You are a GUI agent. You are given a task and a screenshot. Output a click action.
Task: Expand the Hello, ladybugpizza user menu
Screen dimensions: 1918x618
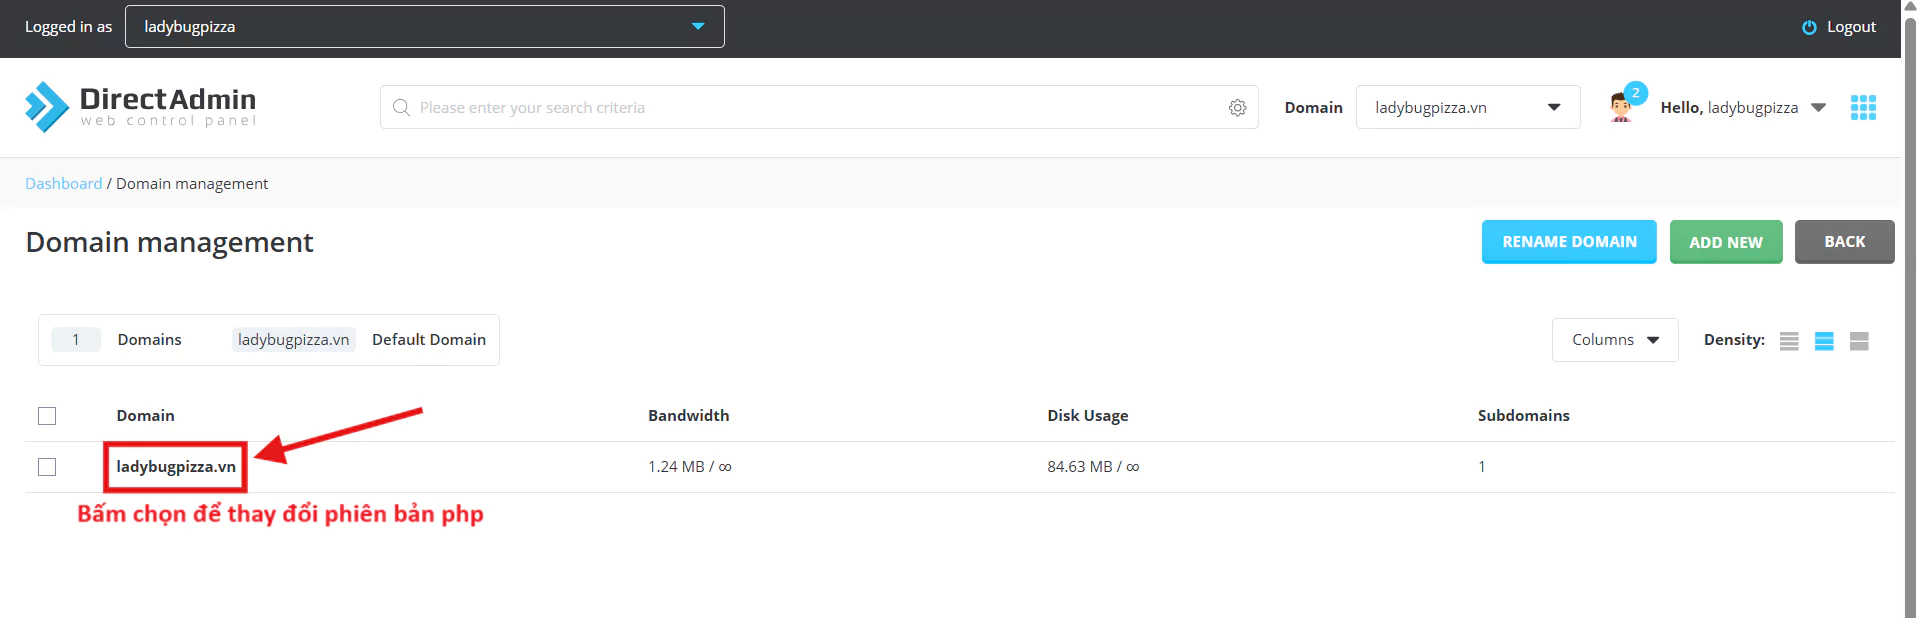pos(1743,108)
